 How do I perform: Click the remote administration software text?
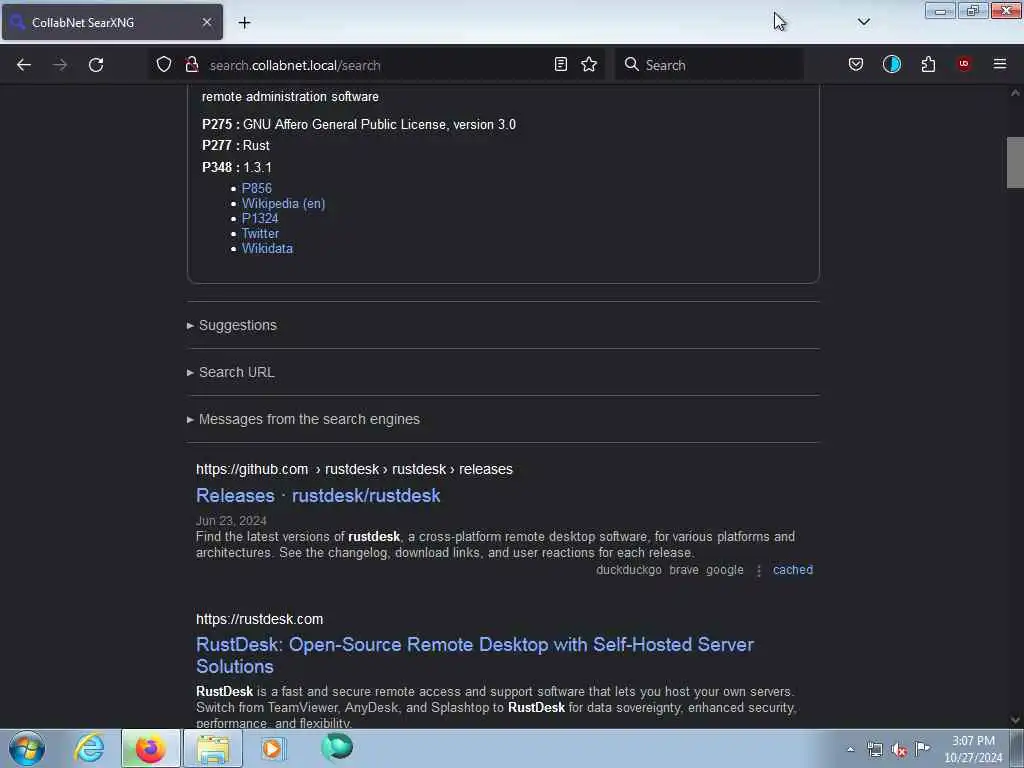[290, 97]
